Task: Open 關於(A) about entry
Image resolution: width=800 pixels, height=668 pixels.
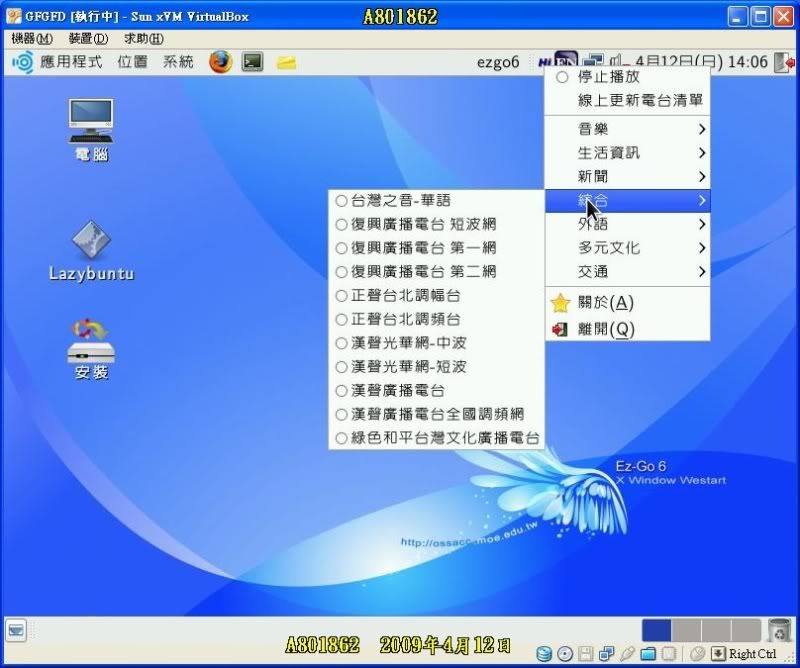Action: [x=627, y=303]
